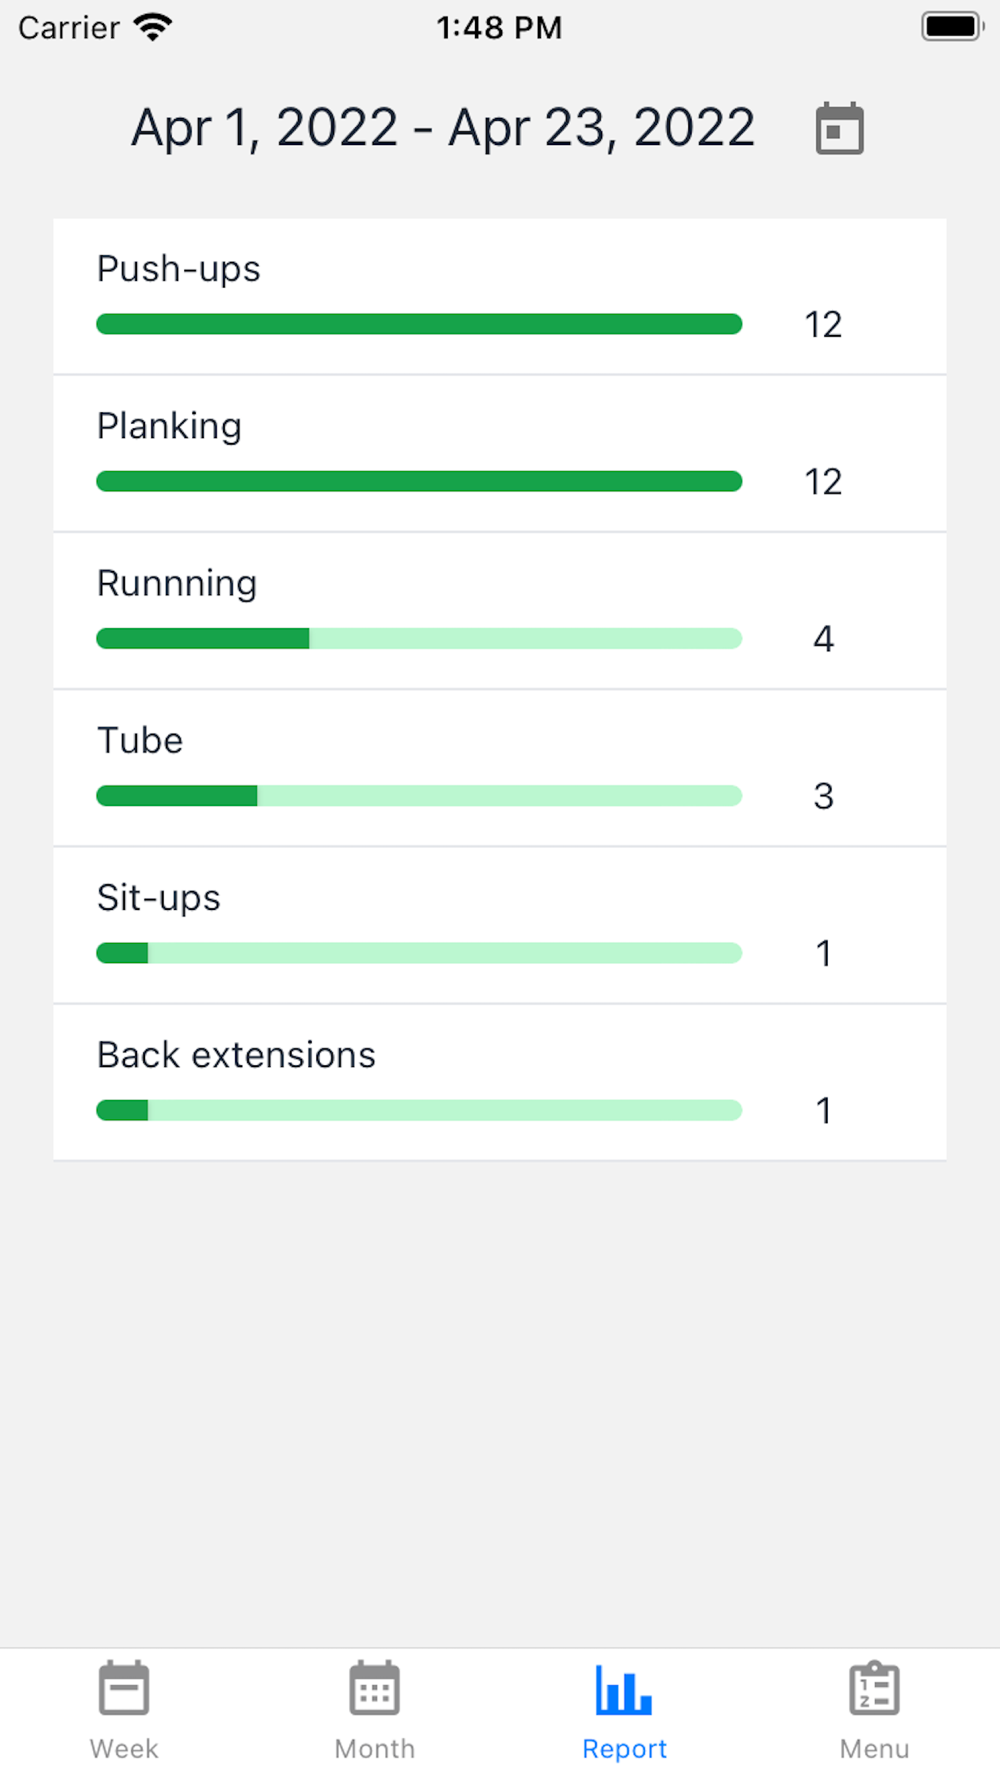Viewport: 1000px width, 1778px height.
Task: Open the Menu tab label
Action: (874, 1748)
